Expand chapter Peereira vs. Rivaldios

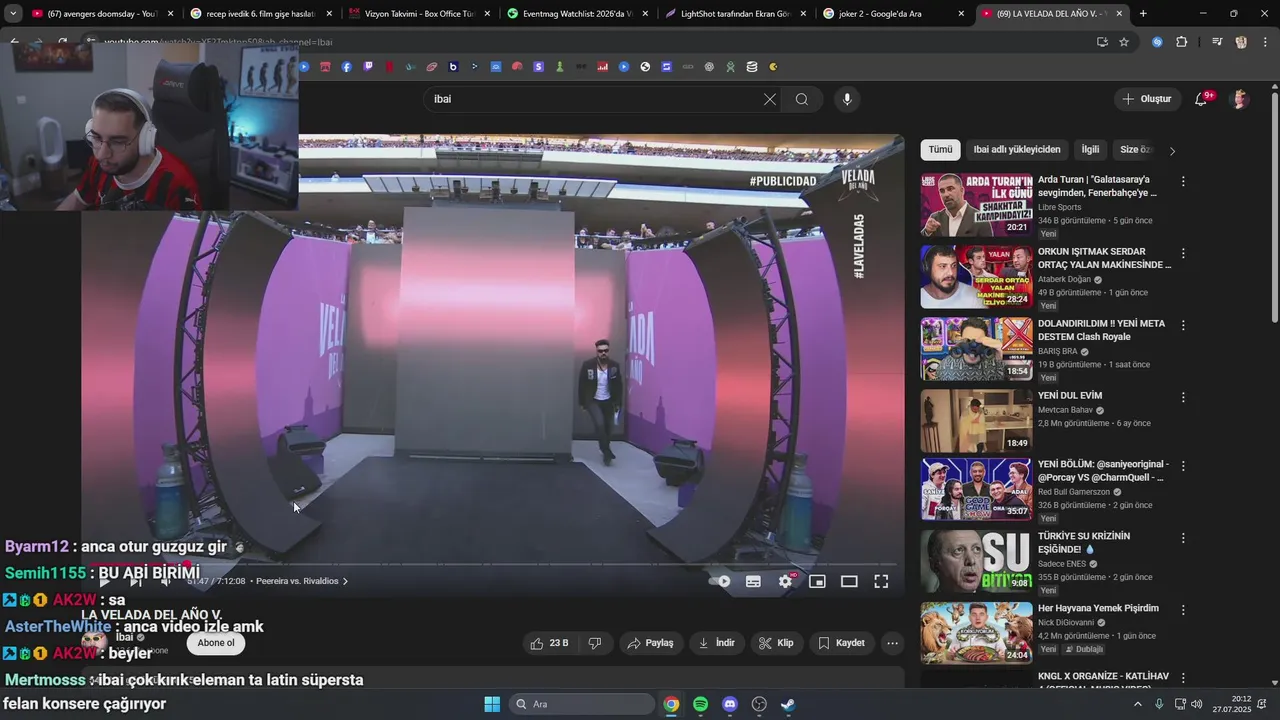click(302, 581)
